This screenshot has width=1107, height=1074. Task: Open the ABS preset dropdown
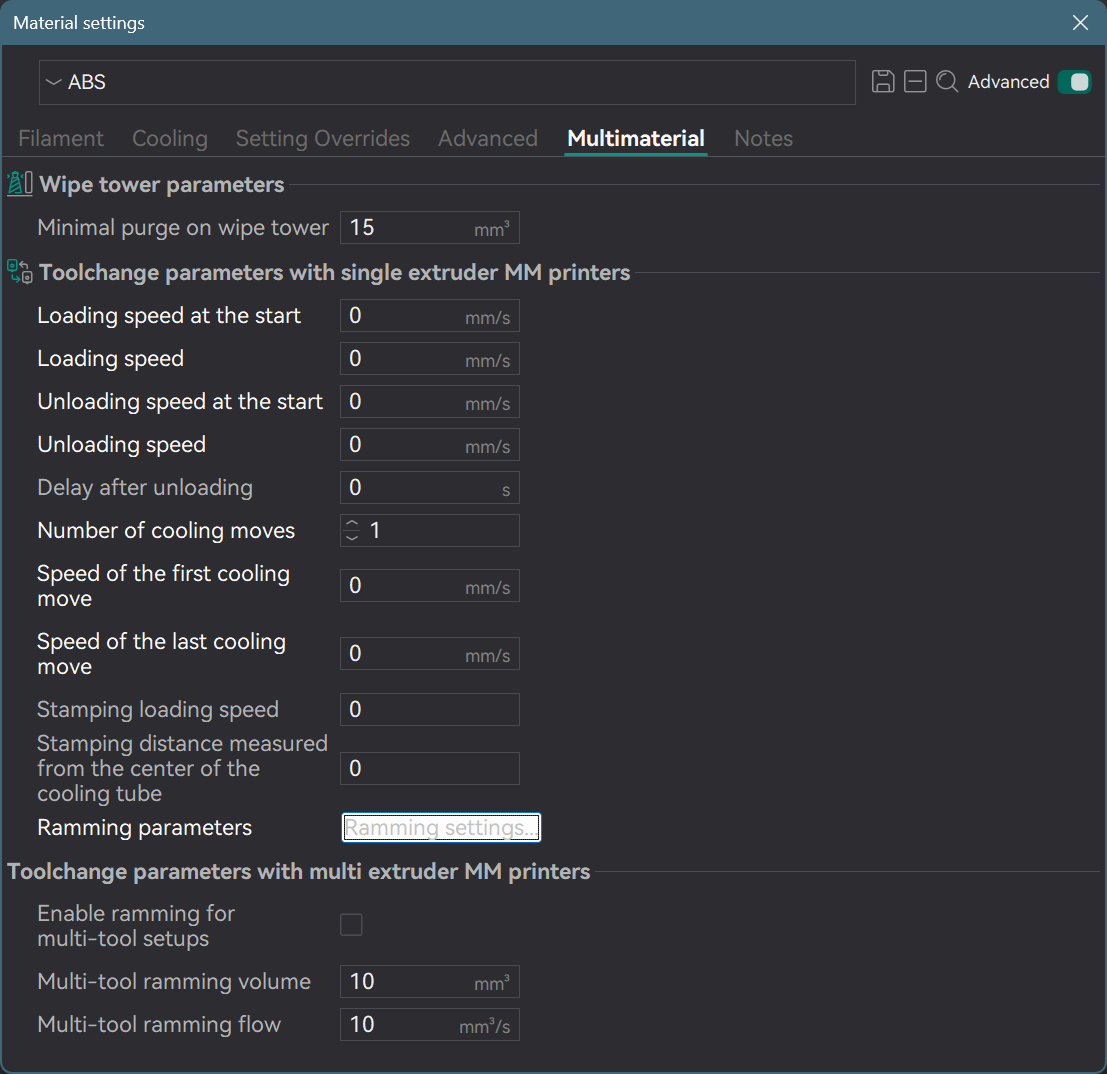51,82
